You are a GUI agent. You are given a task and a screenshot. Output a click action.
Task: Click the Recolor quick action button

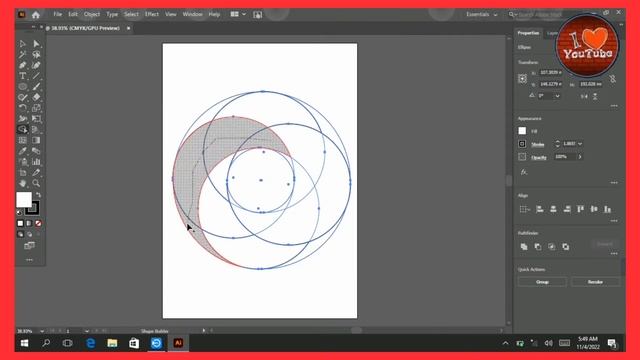(595, 282)
